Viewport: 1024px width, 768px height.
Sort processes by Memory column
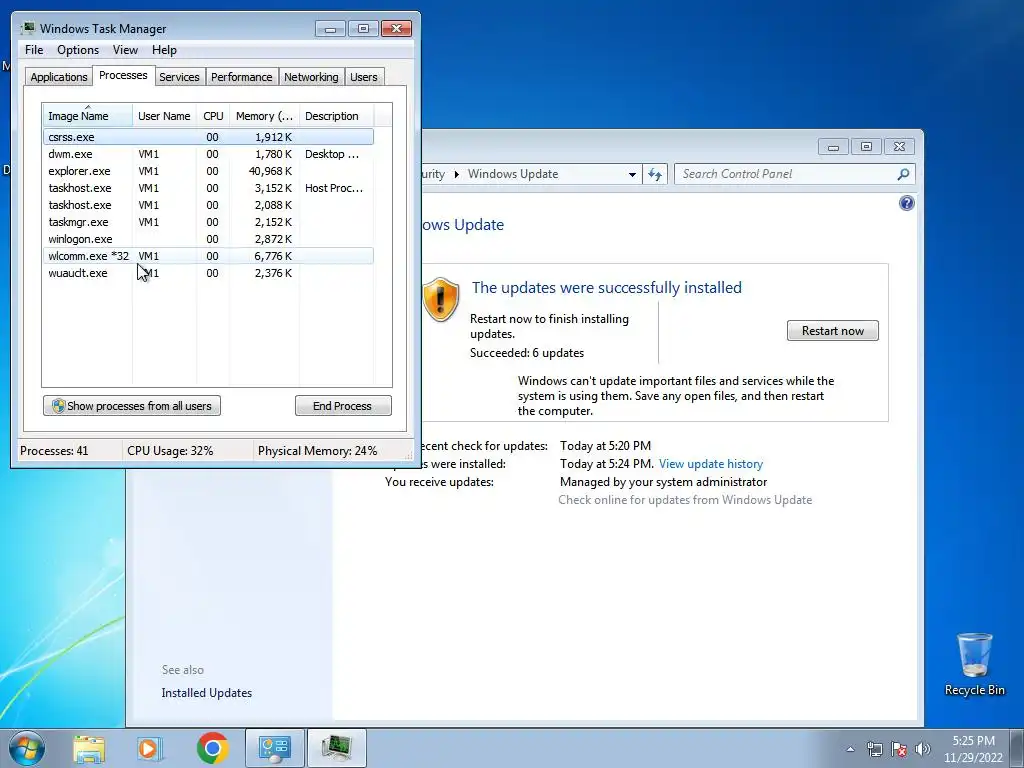tap(264, 116)
